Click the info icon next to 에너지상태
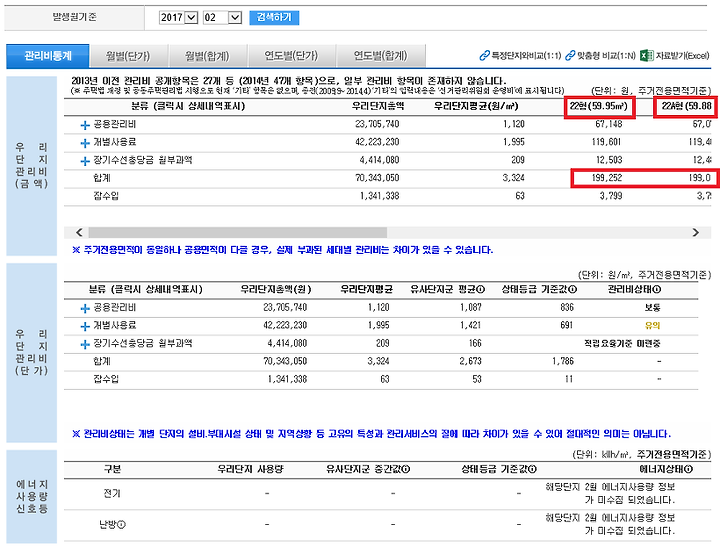This screenshot has height=547, width=720. [689, 469]
